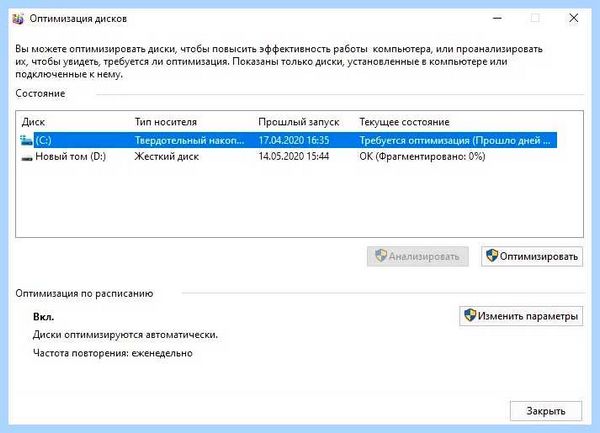This screenshot has height=433, width=600.
Task: Click the date 17.04.2020 16:35
Action: (x=294, y=140)
